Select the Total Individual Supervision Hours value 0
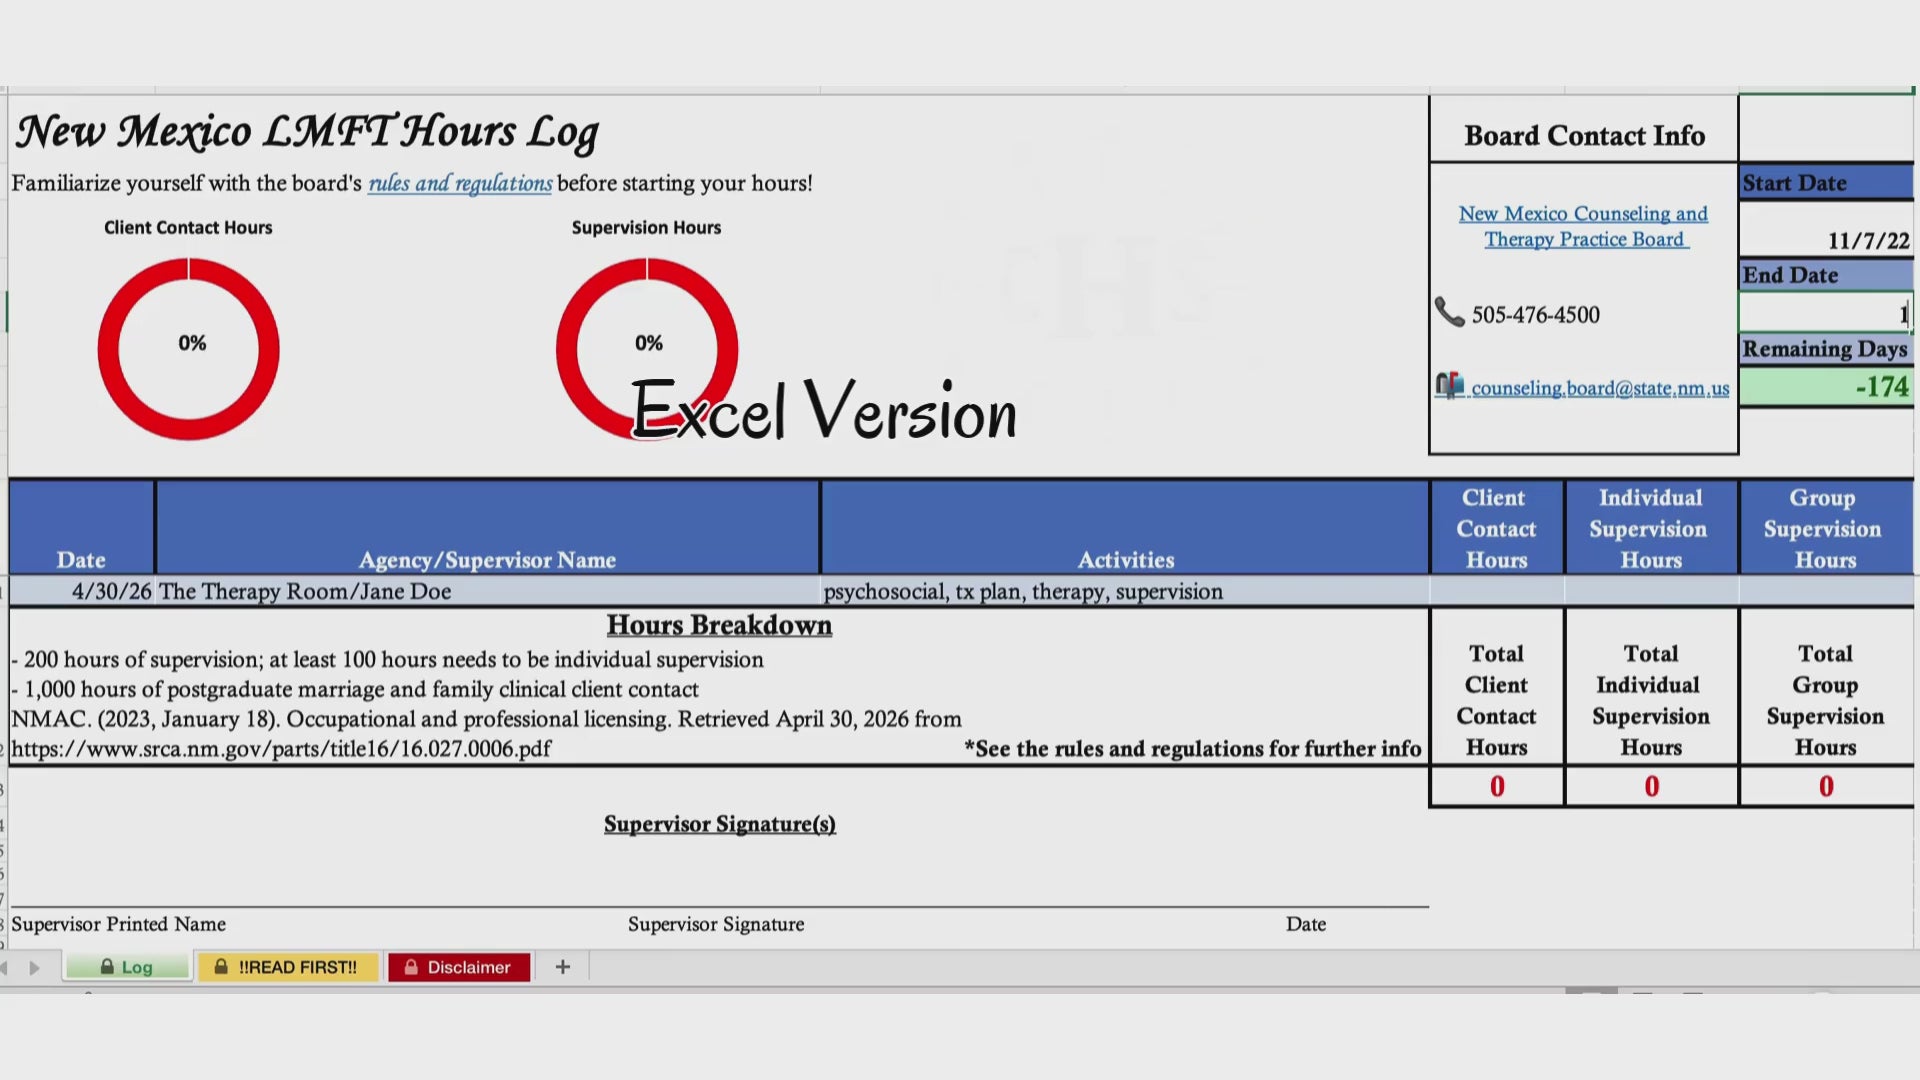Image resolution: width=1920 pixels, height=1080 pixels. pyautogui.click(x=1651, y=787)
